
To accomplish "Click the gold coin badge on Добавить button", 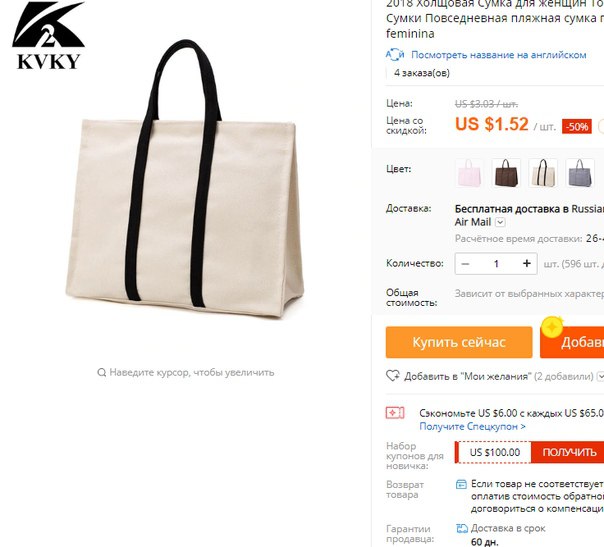I will [x=552, y=327].
